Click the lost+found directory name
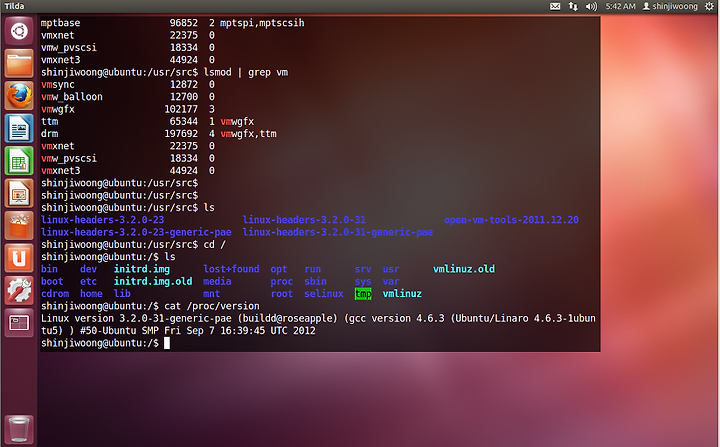 (x=231, y=269)
